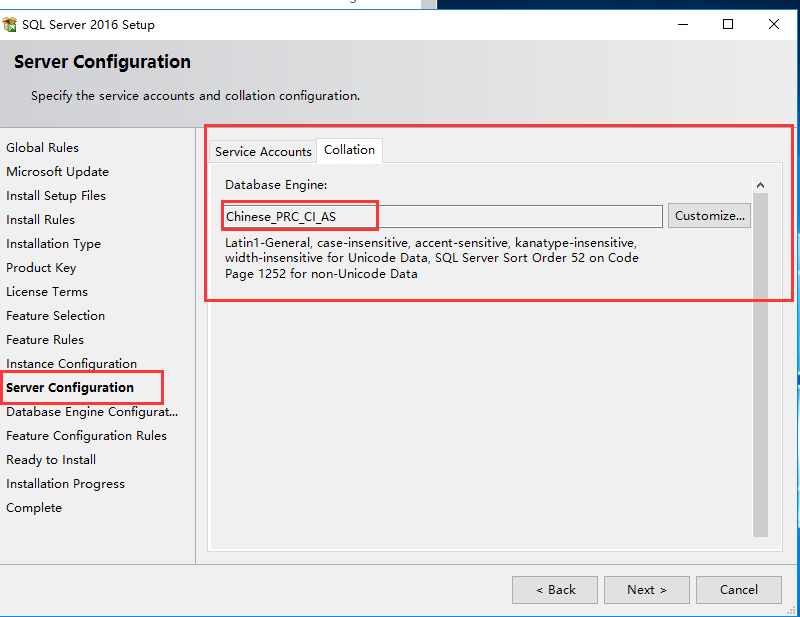800x617 pixels.
Task: Select the Collation tab
Action: pyautogui.click(x=349, y=150)
